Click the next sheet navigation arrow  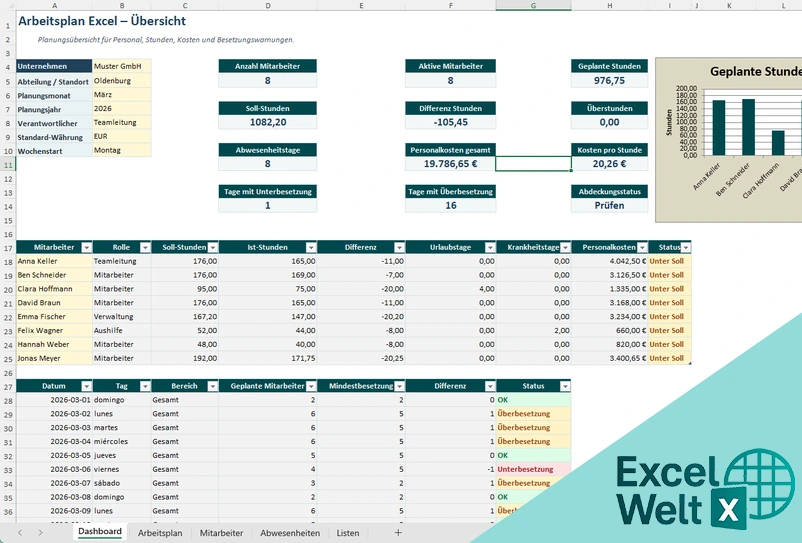40,533
